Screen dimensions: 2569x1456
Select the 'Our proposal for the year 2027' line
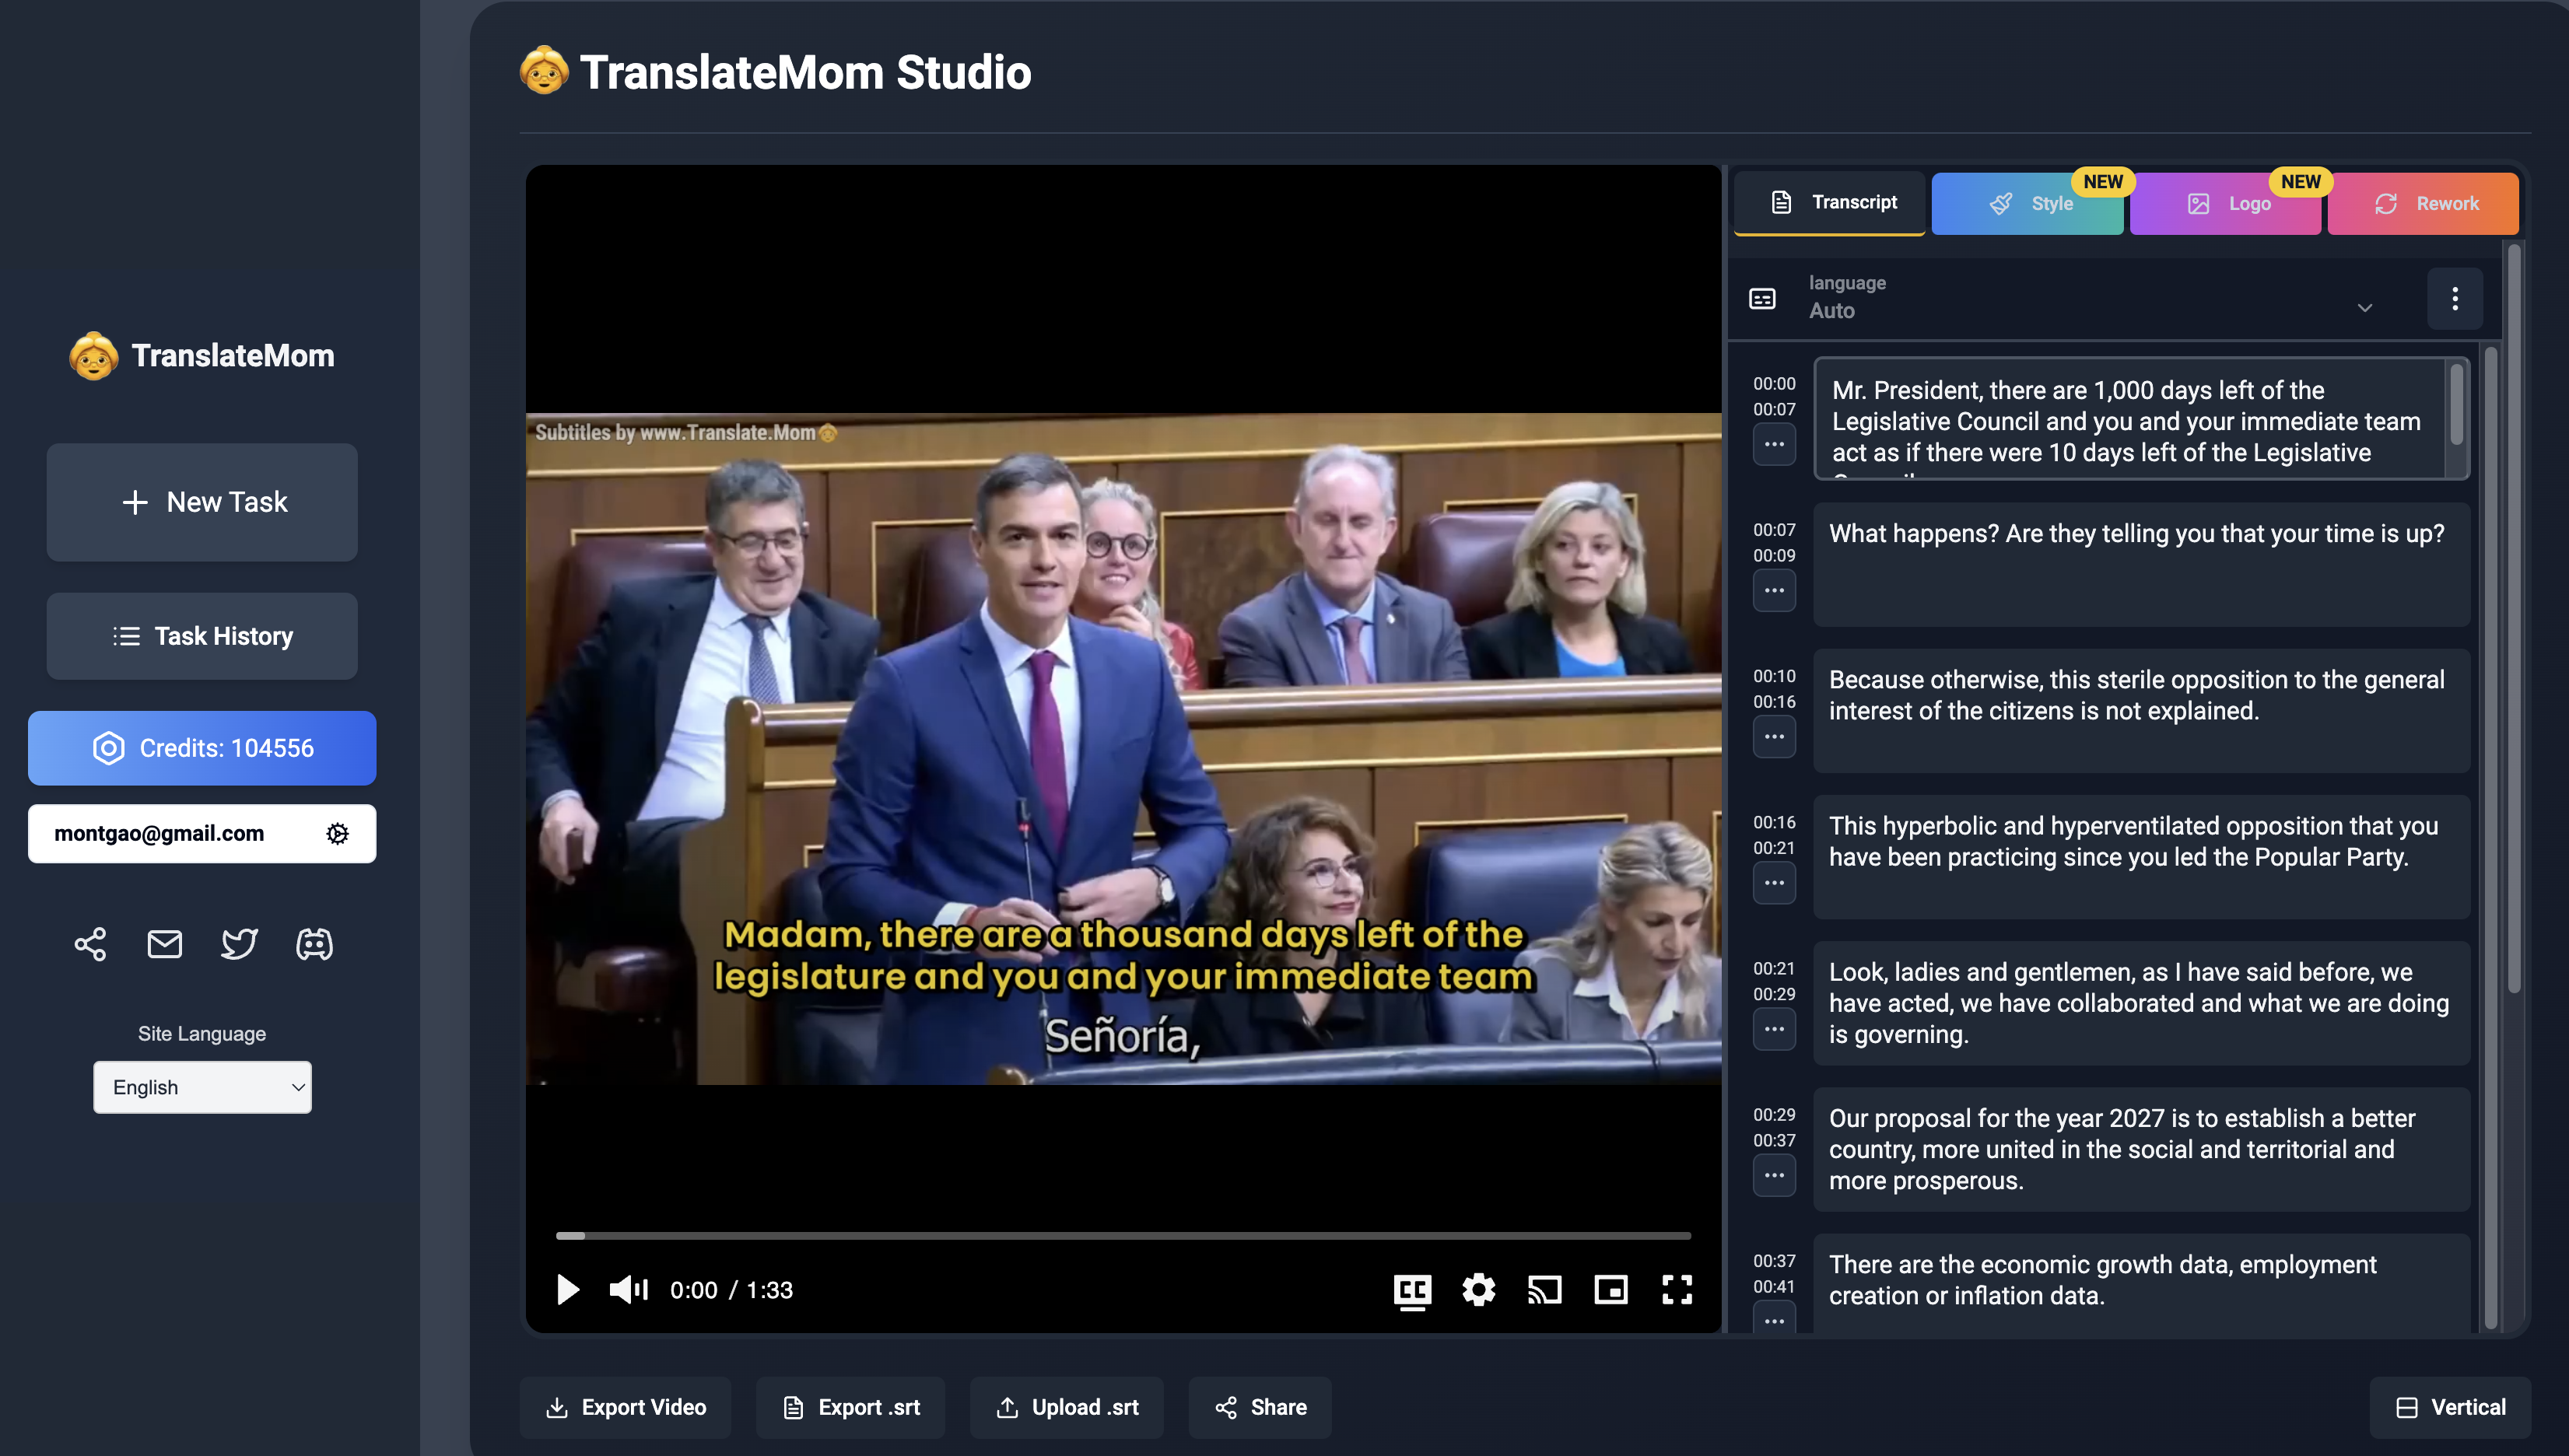click(2141, 1149)
